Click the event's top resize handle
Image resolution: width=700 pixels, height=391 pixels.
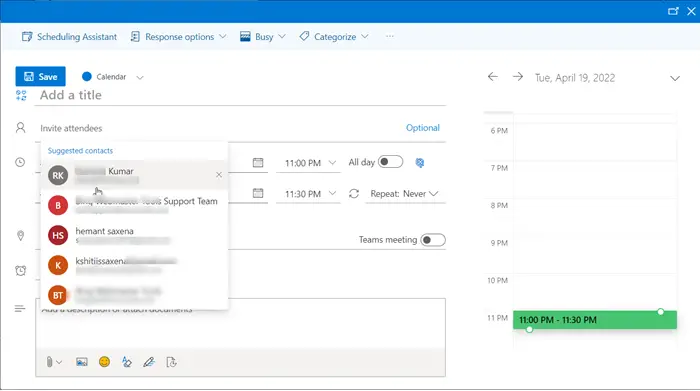pyautogui.click(x=661, y=312)
